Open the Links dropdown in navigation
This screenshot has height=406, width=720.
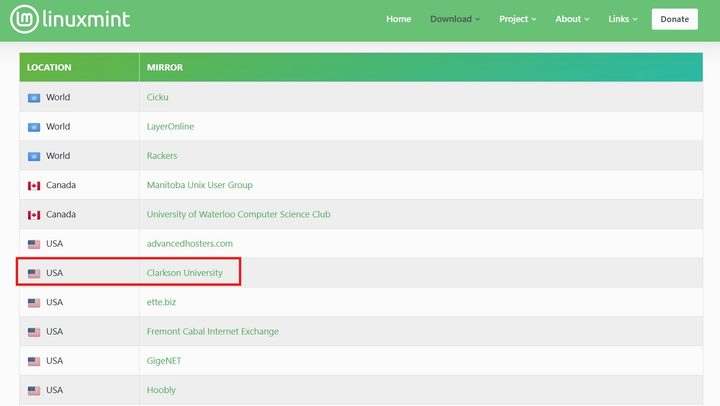622,19
